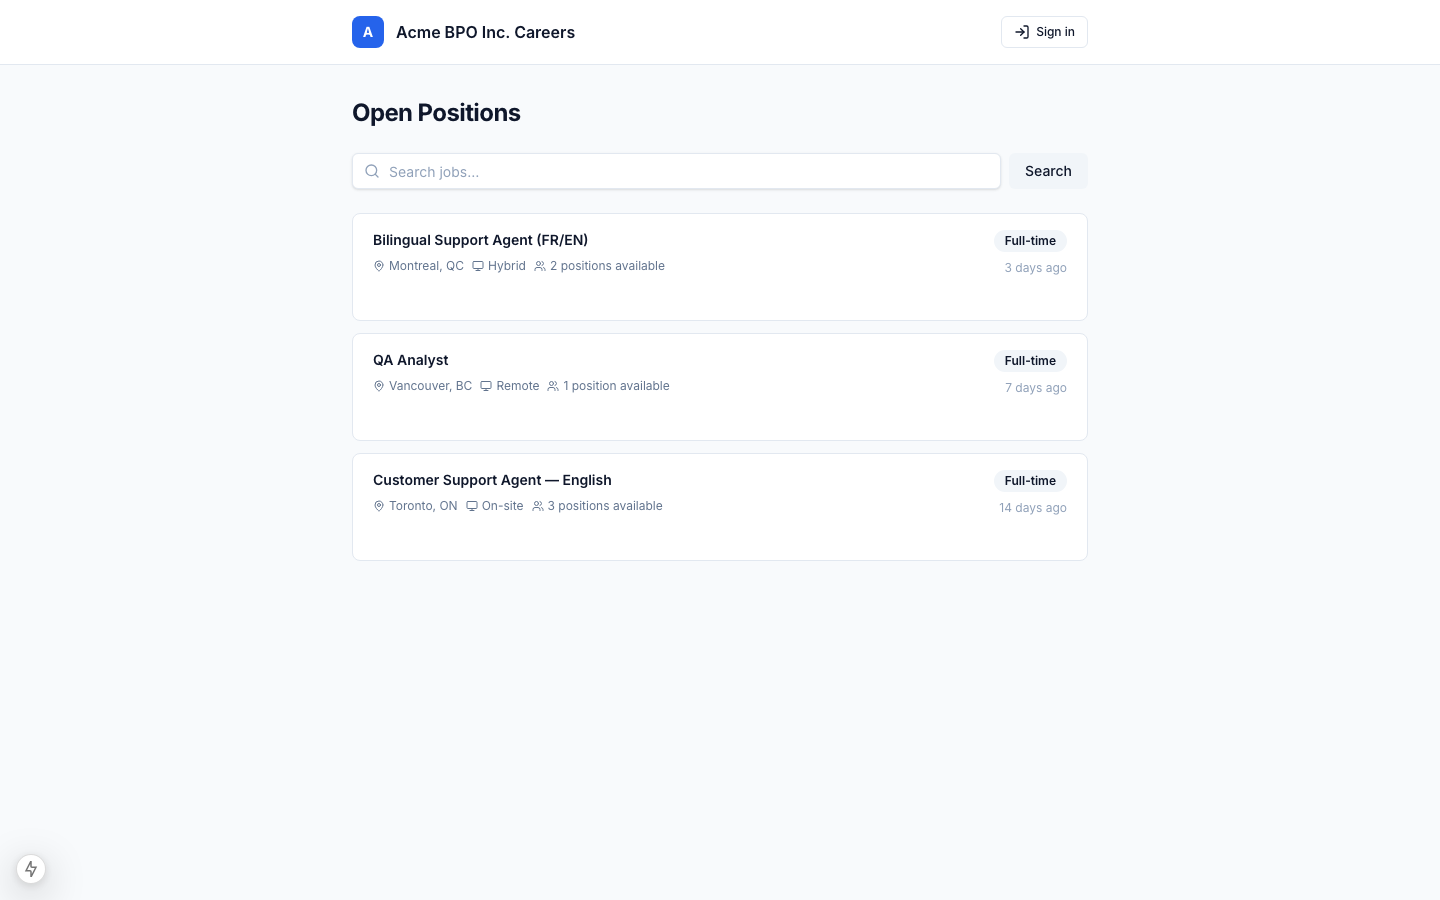This screenshot has height=900, width=1440.
Task: Click the Hybrid workplace icon on Bilingual listing
Action: click(x=478, y=266)
